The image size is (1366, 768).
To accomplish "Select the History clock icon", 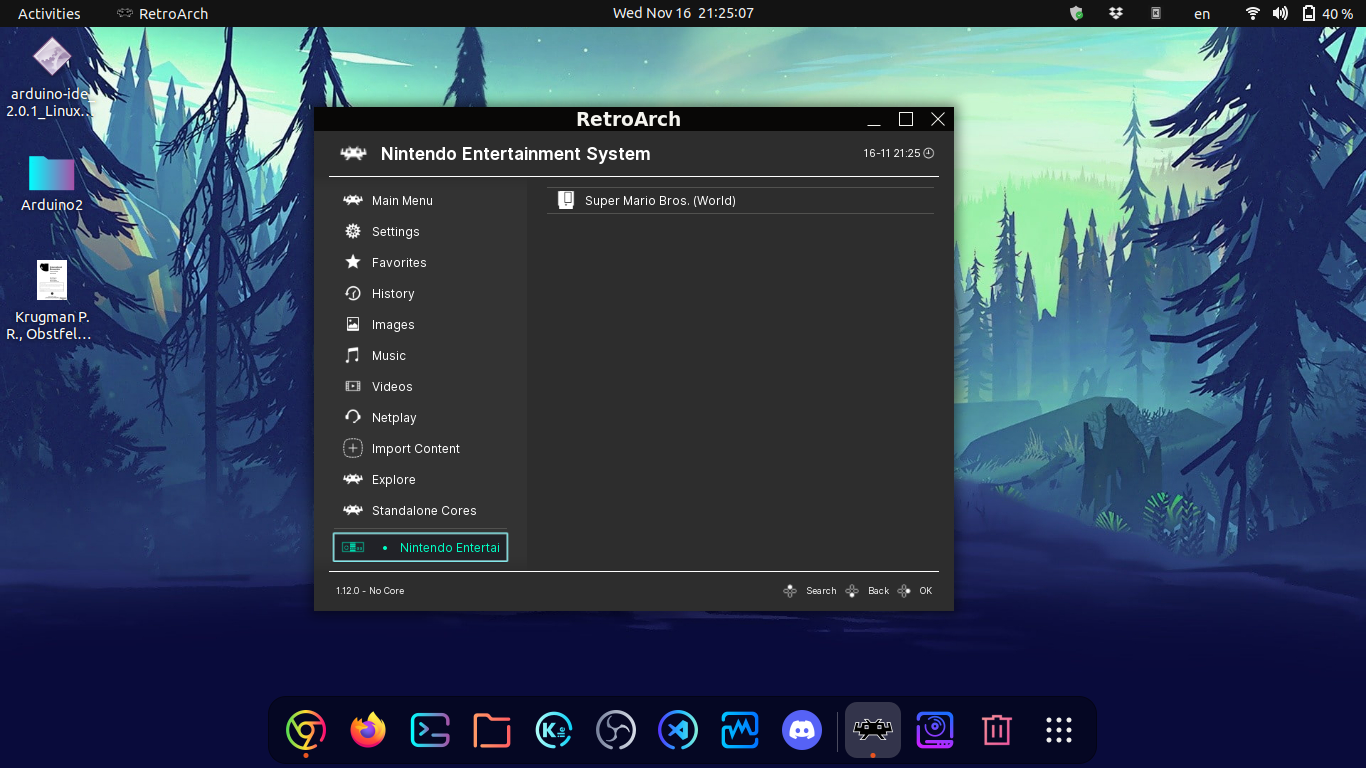I will (353, 294).
